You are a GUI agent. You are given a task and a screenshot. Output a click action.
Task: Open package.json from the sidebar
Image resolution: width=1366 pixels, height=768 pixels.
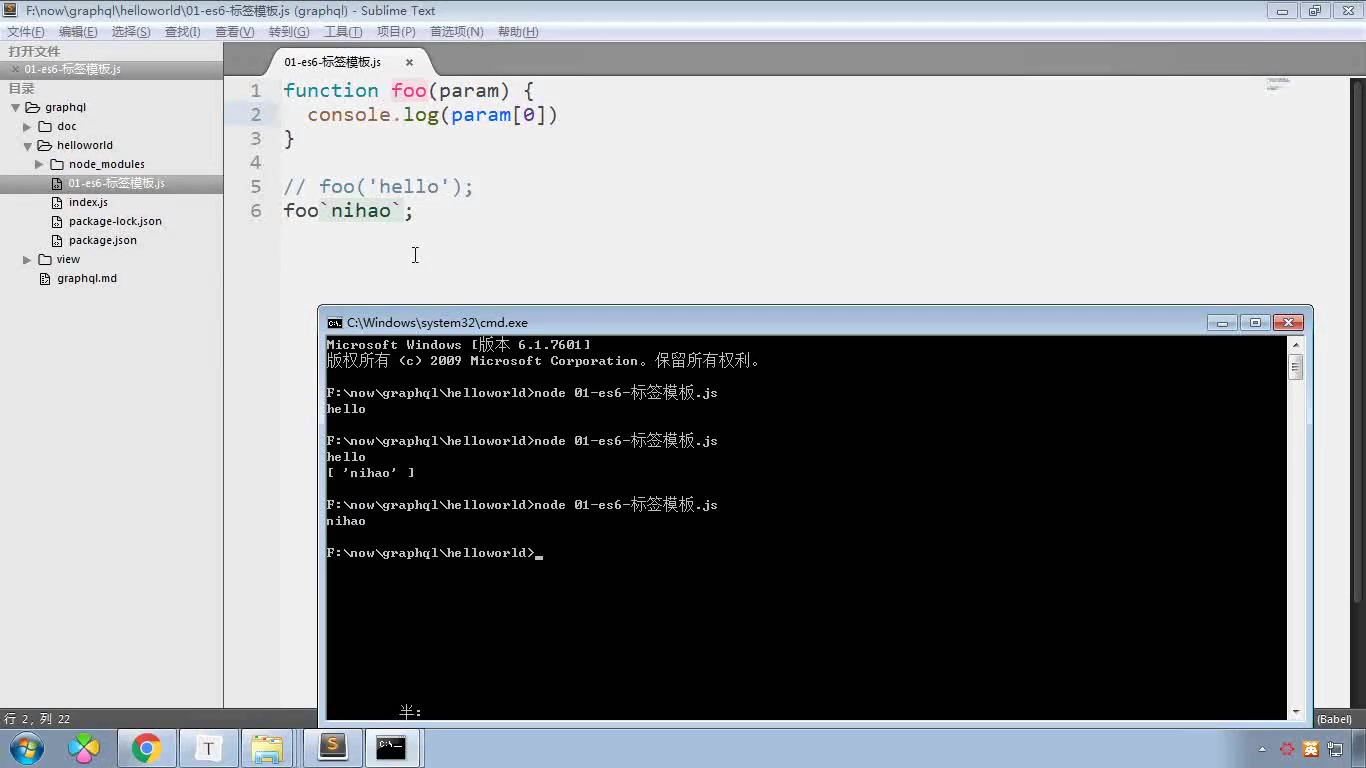pos(103,240)
